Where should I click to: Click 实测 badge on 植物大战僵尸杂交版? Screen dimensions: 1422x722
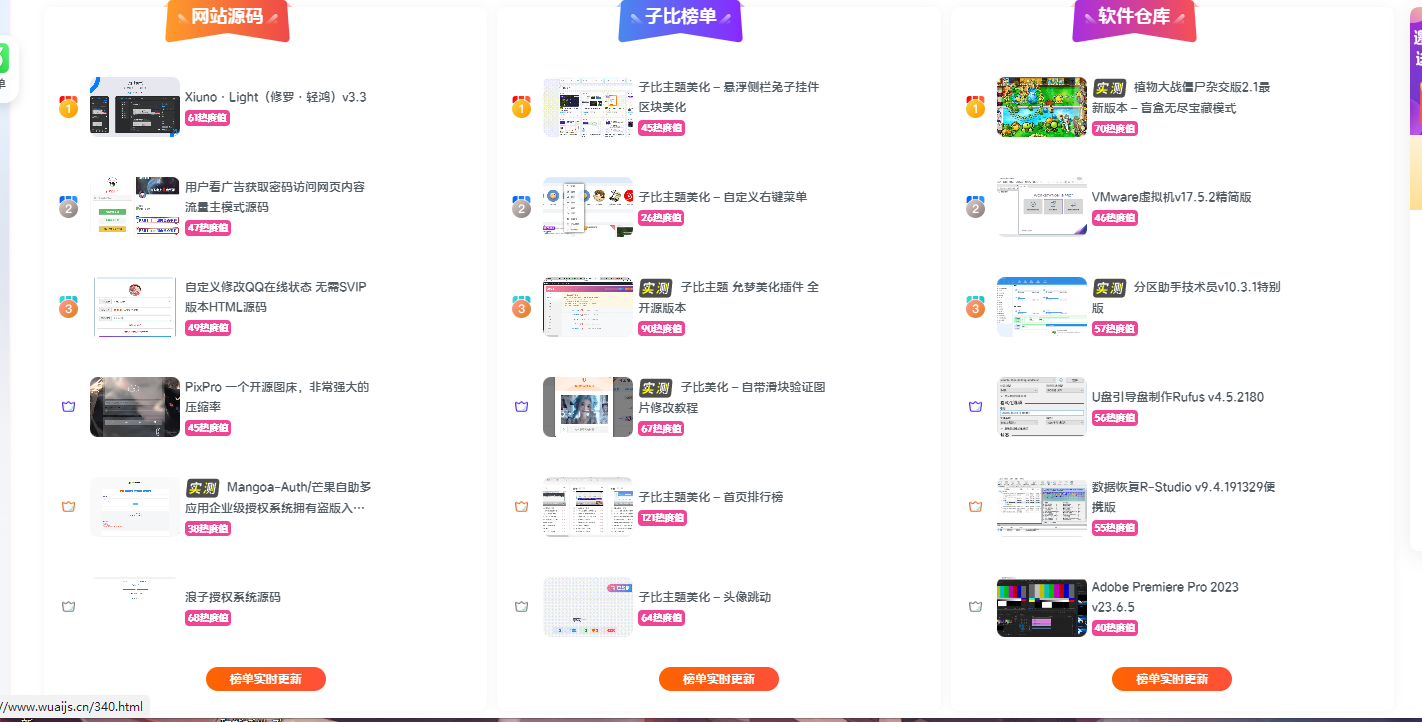click(1109, 88)
